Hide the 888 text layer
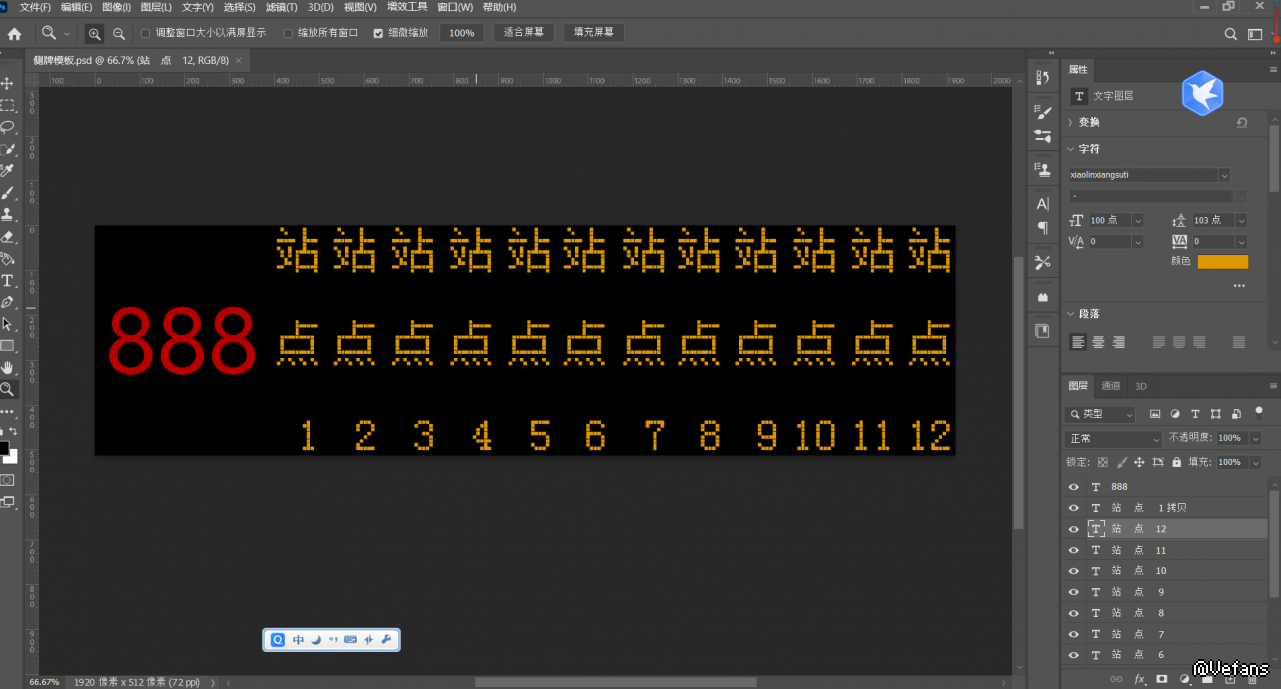Viewport: 1281px width, 689px height. point(1074,487)
